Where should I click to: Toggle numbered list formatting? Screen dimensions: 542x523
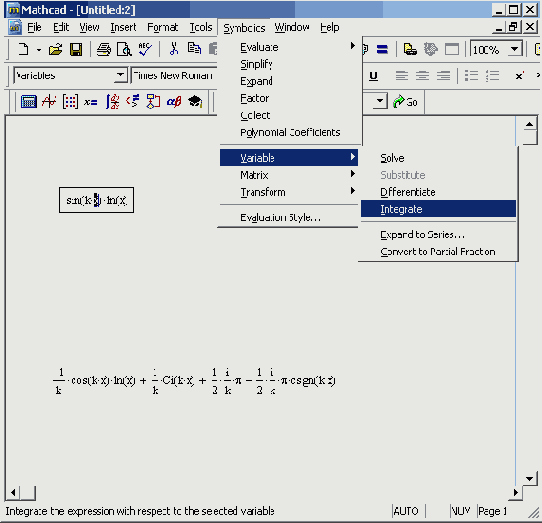click(x=492, y=76)
